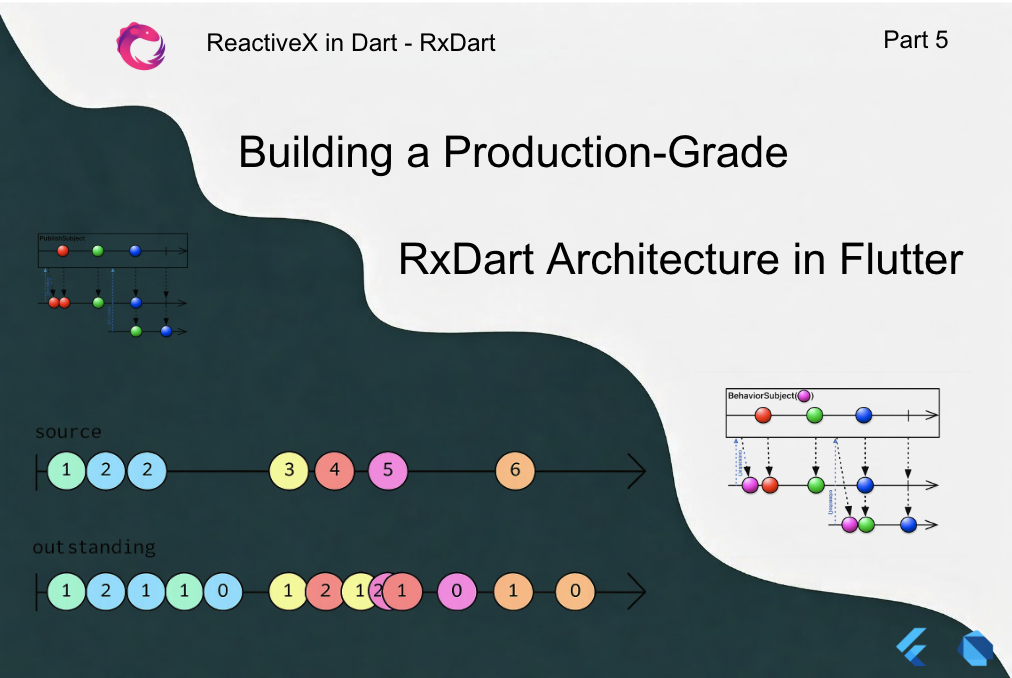Select yellow marble 3 in source row
The height and width of the screenshot is (678, 1012).
pos(289,470)
